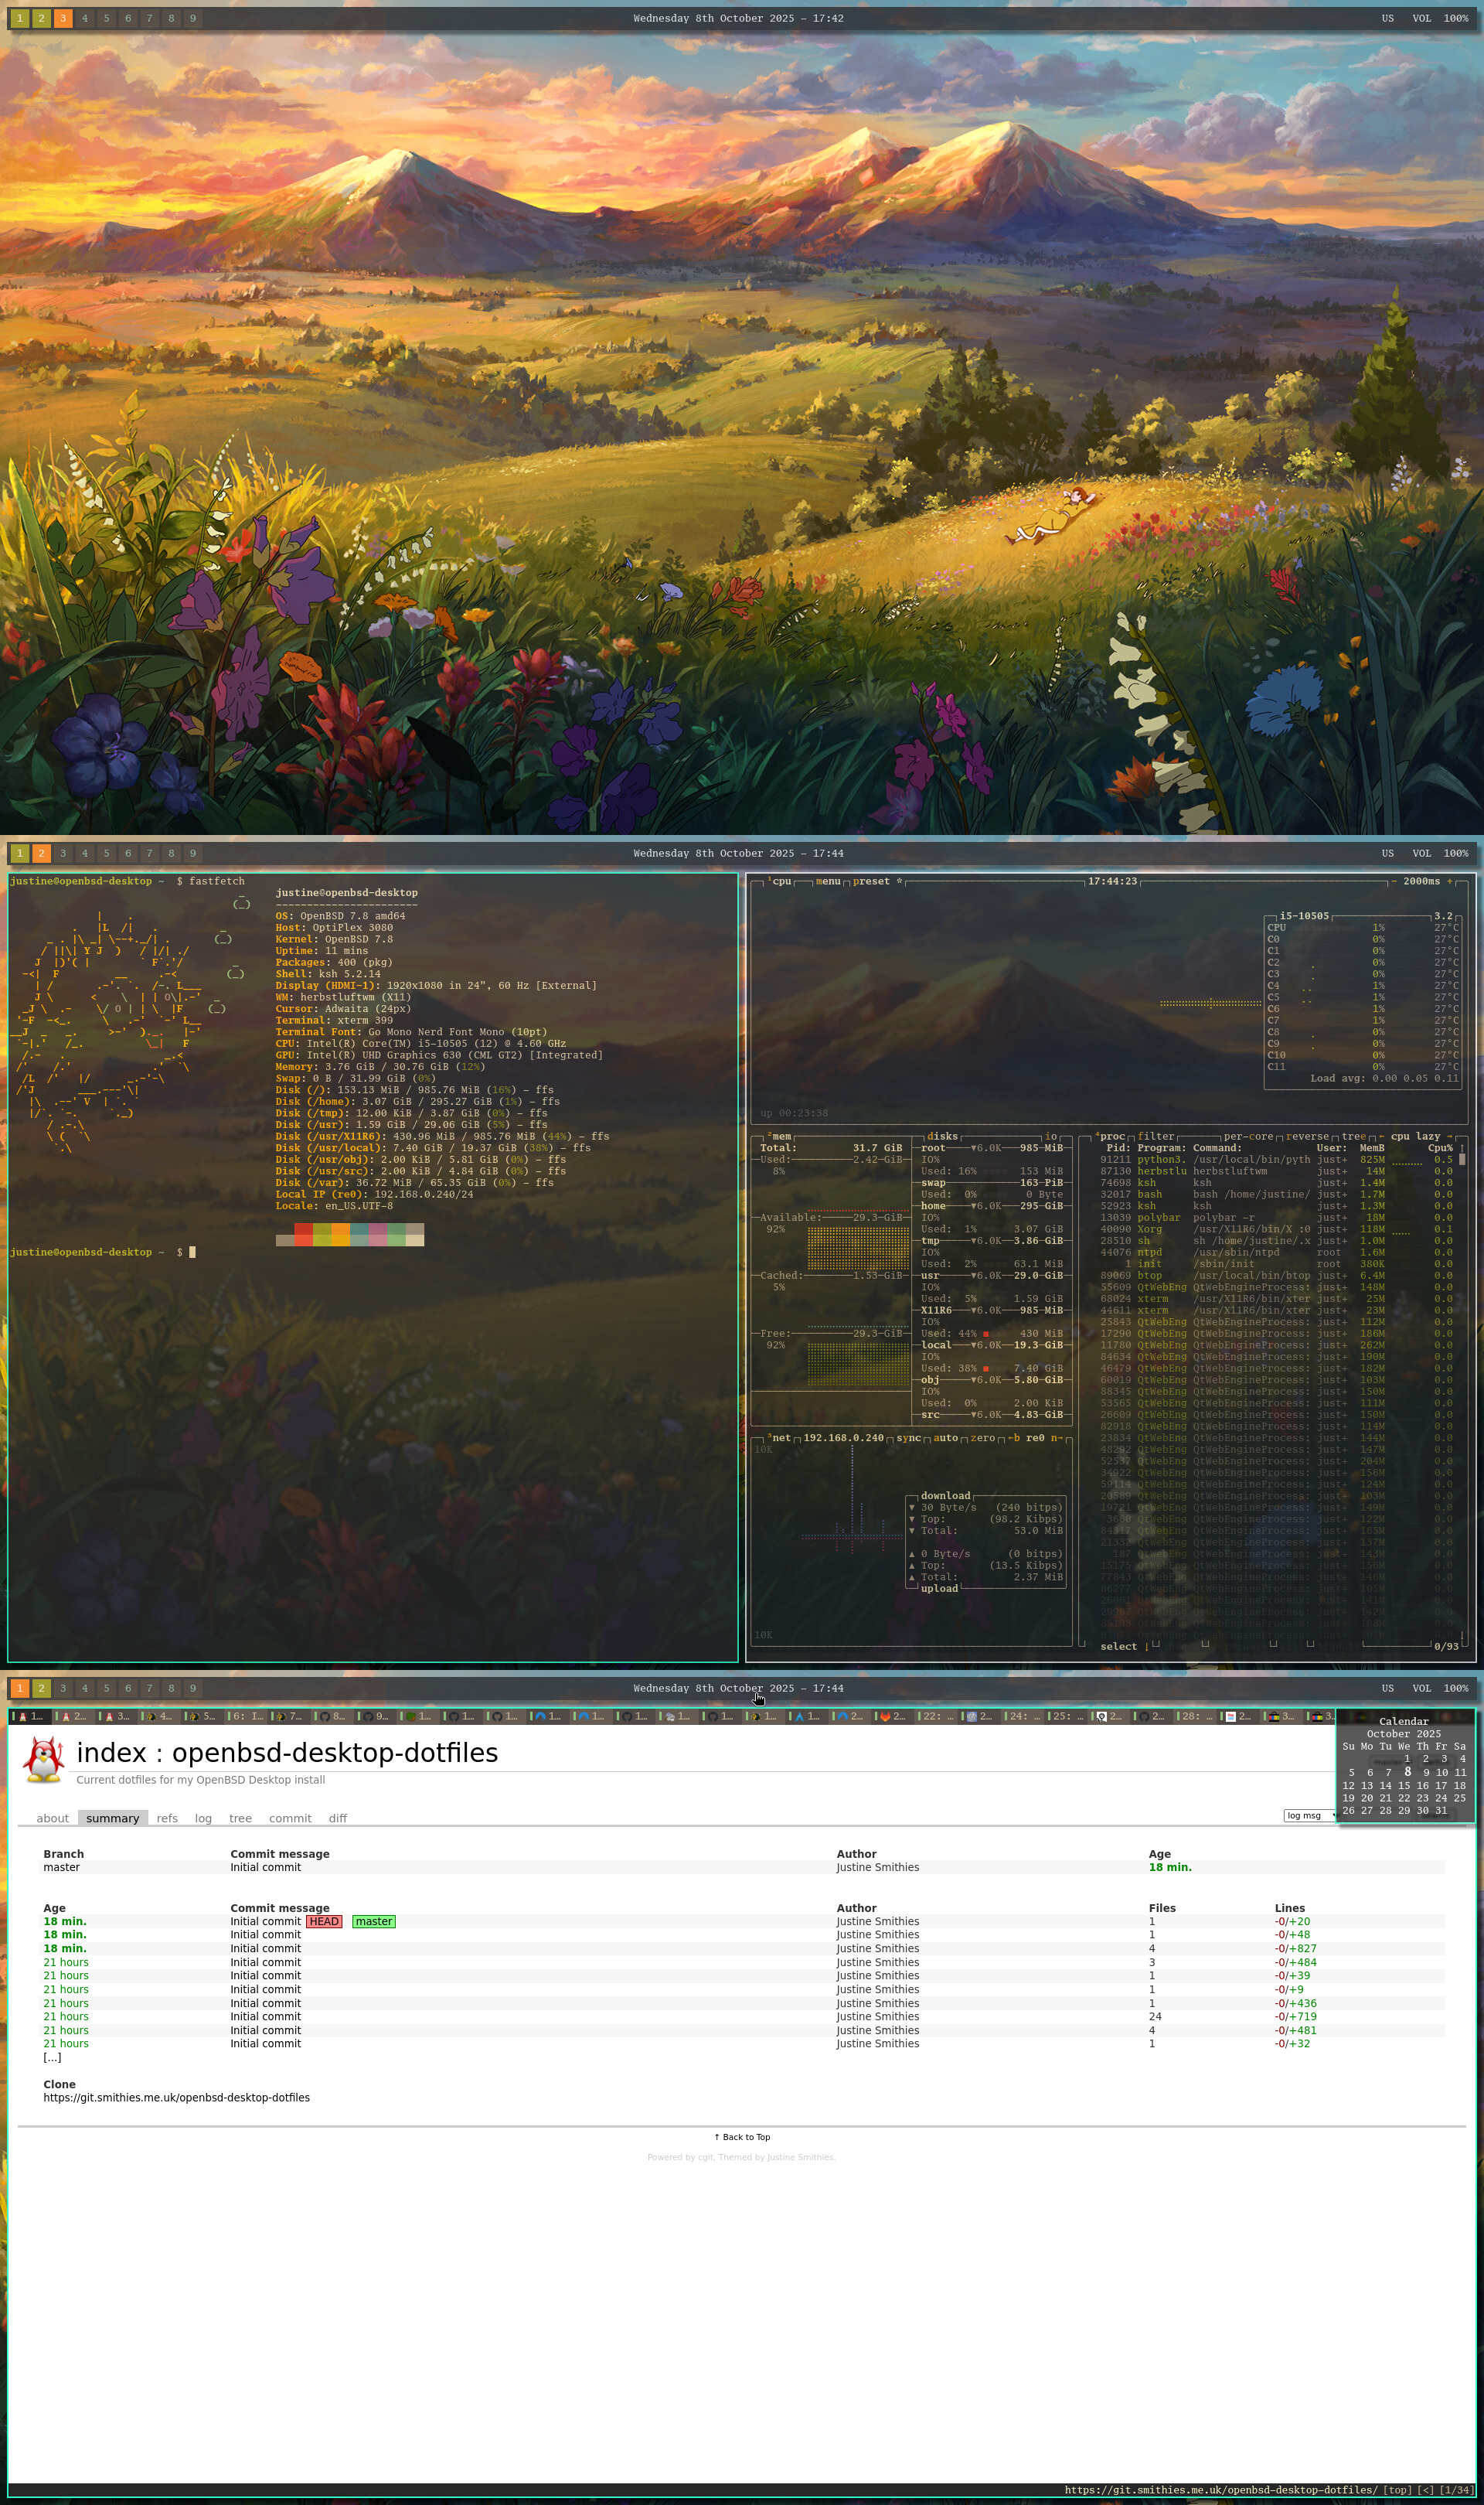Open the btop menu item

tap(828, 881)
